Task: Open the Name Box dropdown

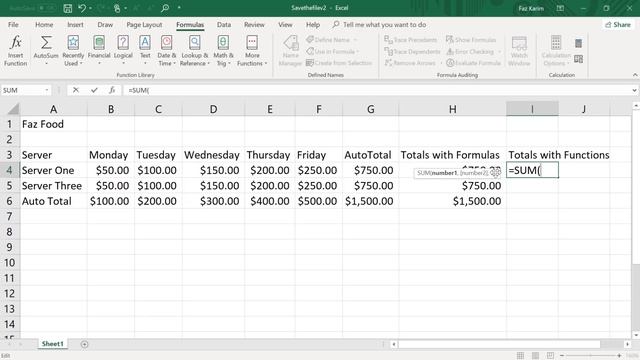Action: tap(47, 90)
